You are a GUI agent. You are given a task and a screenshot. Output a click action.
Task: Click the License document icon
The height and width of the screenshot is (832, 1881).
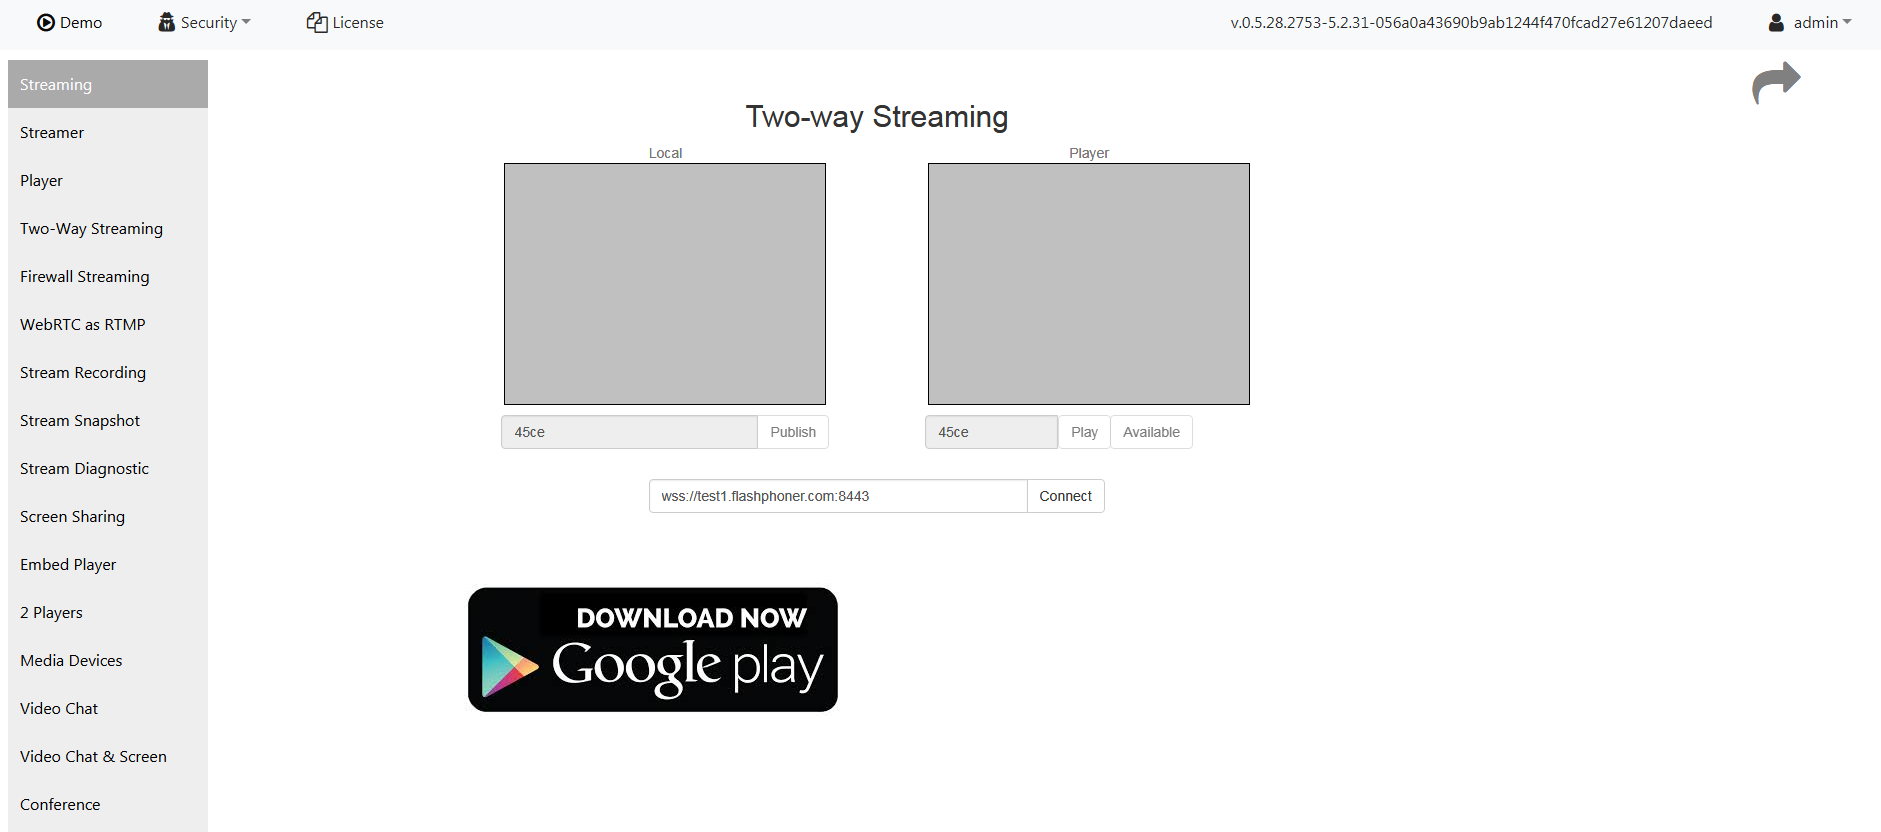point(317,23)
